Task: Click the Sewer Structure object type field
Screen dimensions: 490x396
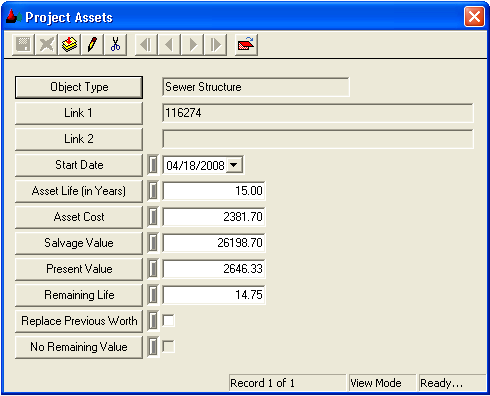Action: pyautogui.click(x=256, y=87)
